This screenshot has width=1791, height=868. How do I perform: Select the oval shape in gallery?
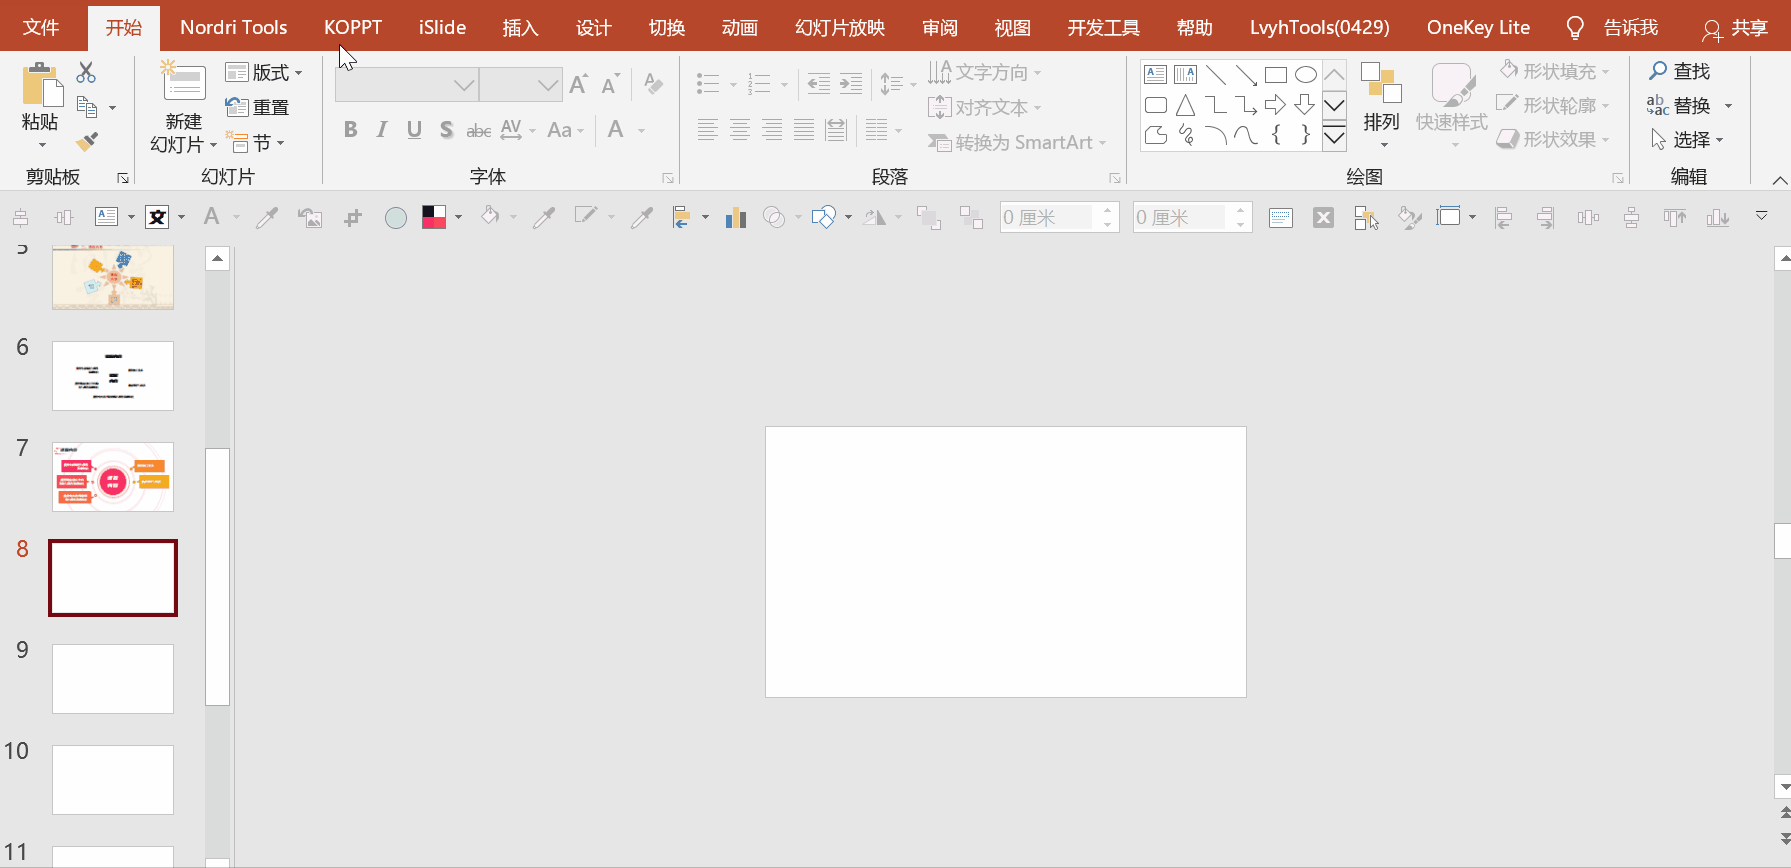1305,75
